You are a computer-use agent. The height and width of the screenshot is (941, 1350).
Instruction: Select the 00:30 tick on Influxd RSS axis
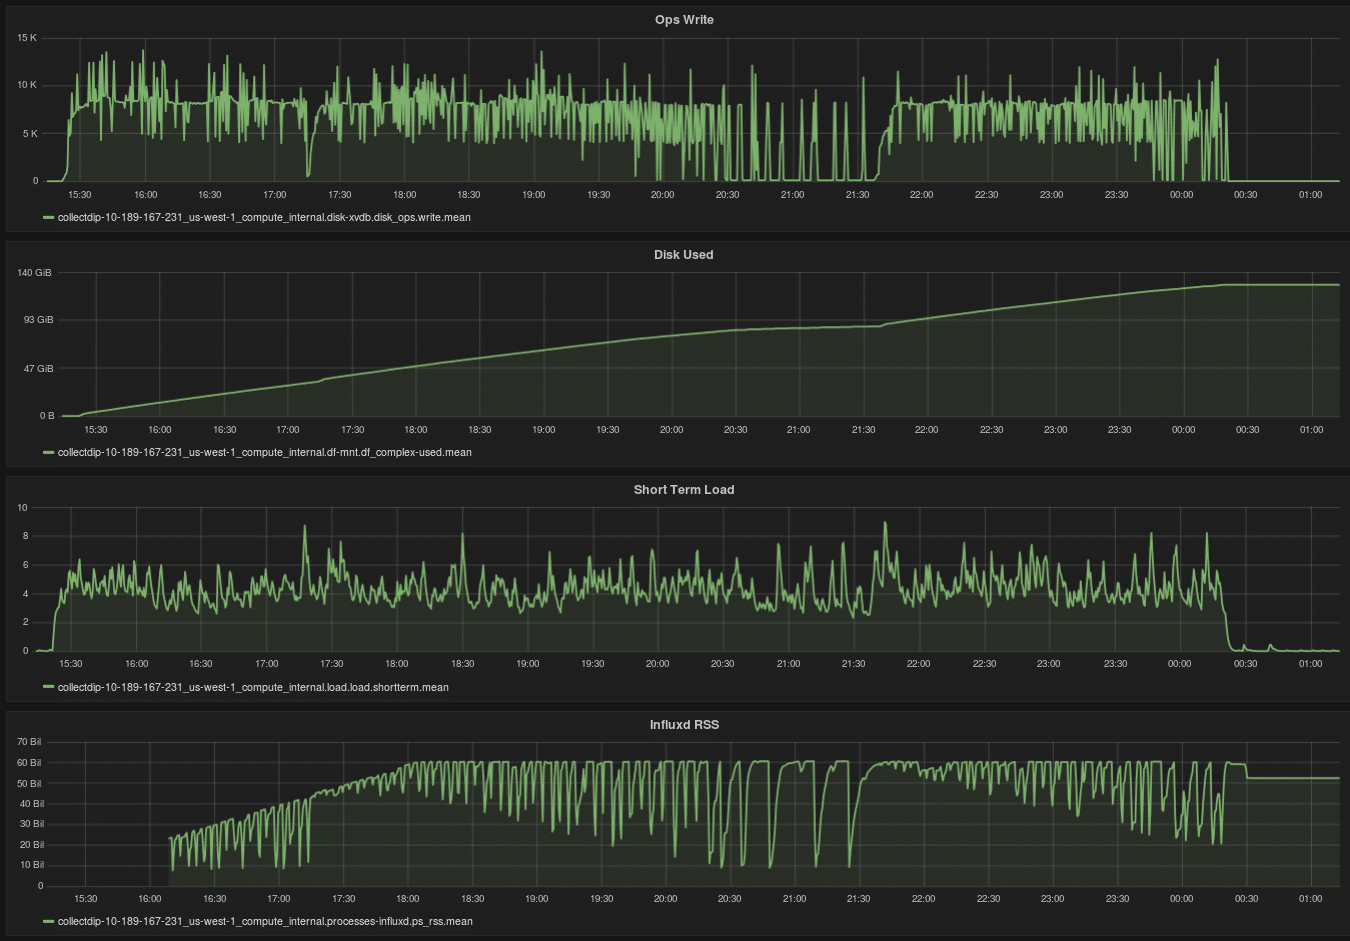1246,899
